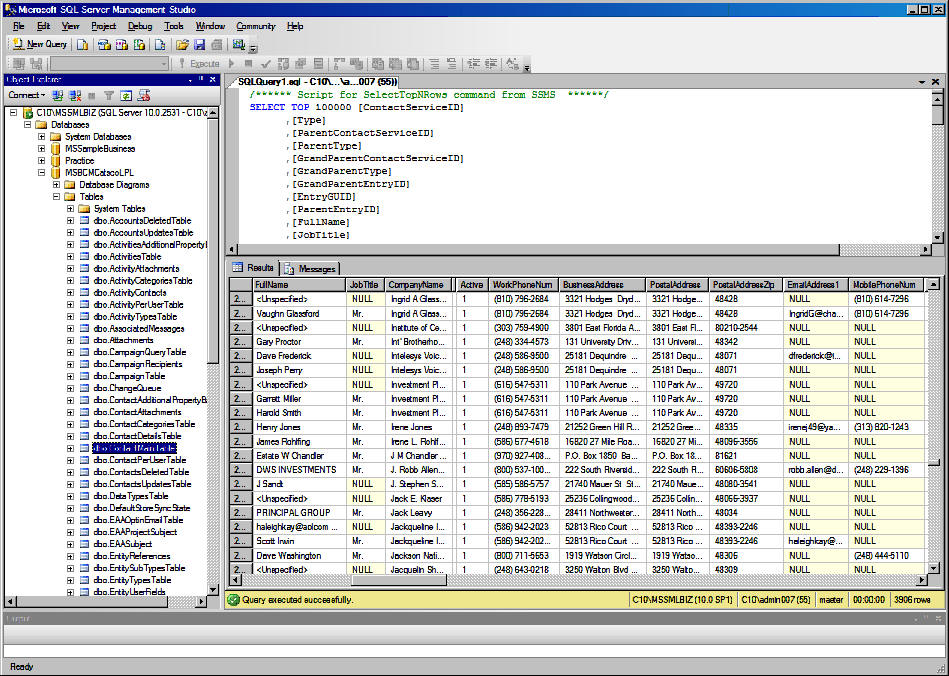Expand the System Tables node
Viewport: 949px width, 676px height.
click(x=70, y=209)
